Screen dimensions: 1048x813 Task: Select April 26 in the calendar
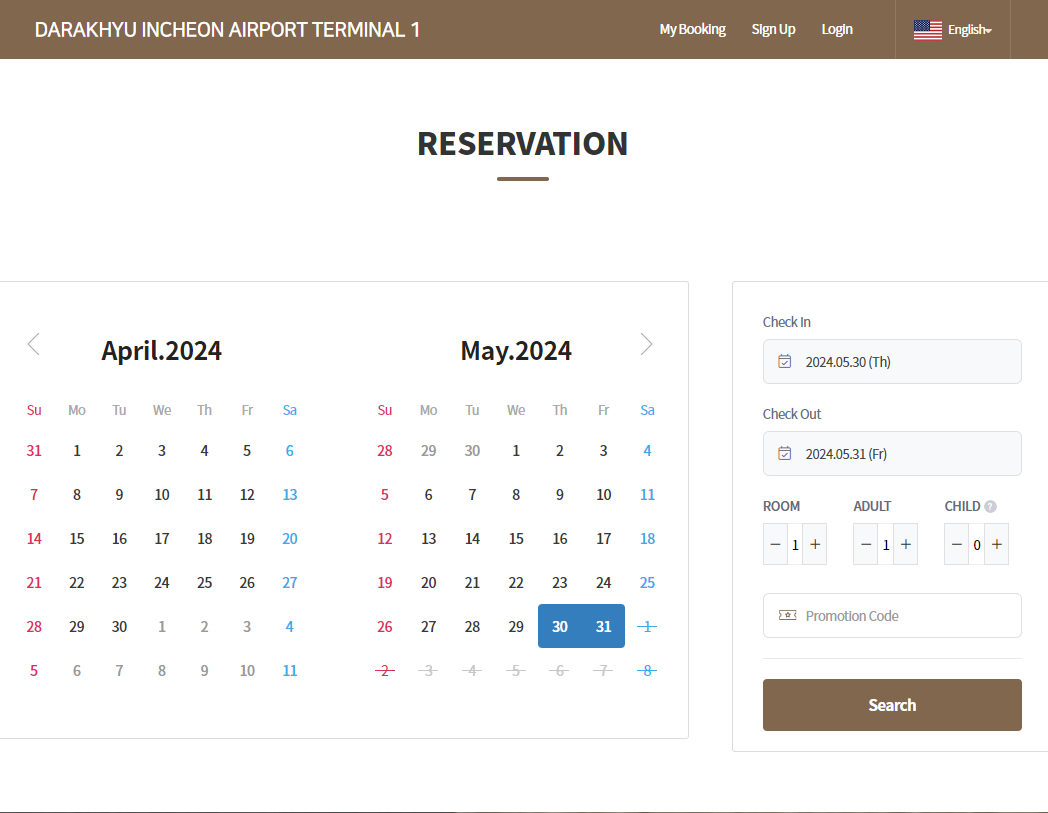click(x=247, y=583)
